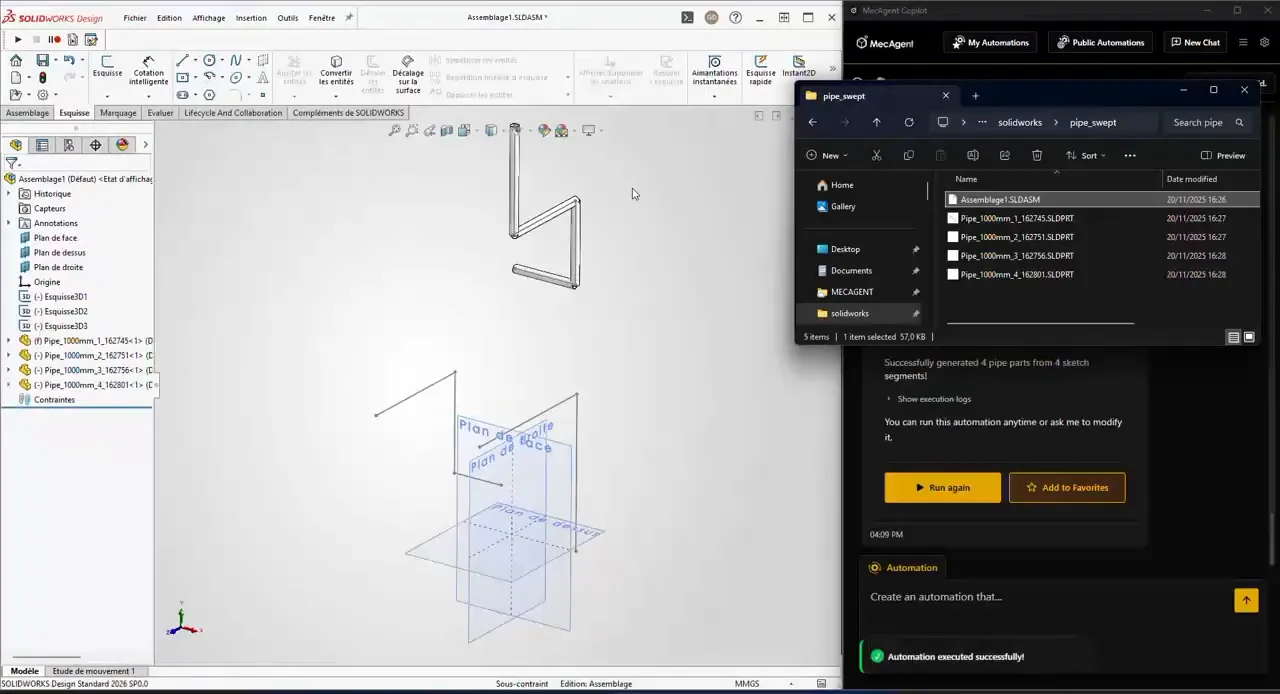Switch to the Evaluer ribbon tab

[160, 113]
